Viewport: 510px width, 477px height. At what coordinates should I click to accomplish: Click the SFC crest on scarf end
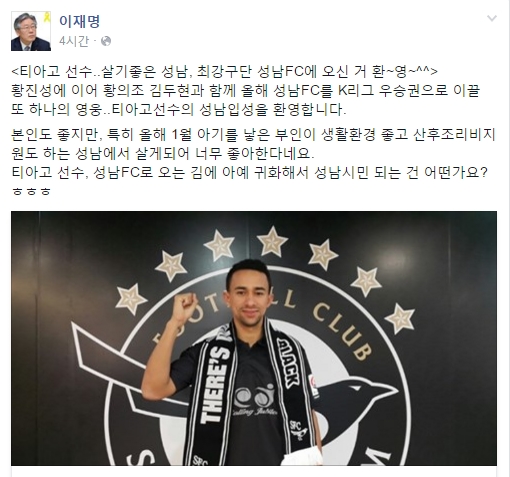[x=298, y=430]
